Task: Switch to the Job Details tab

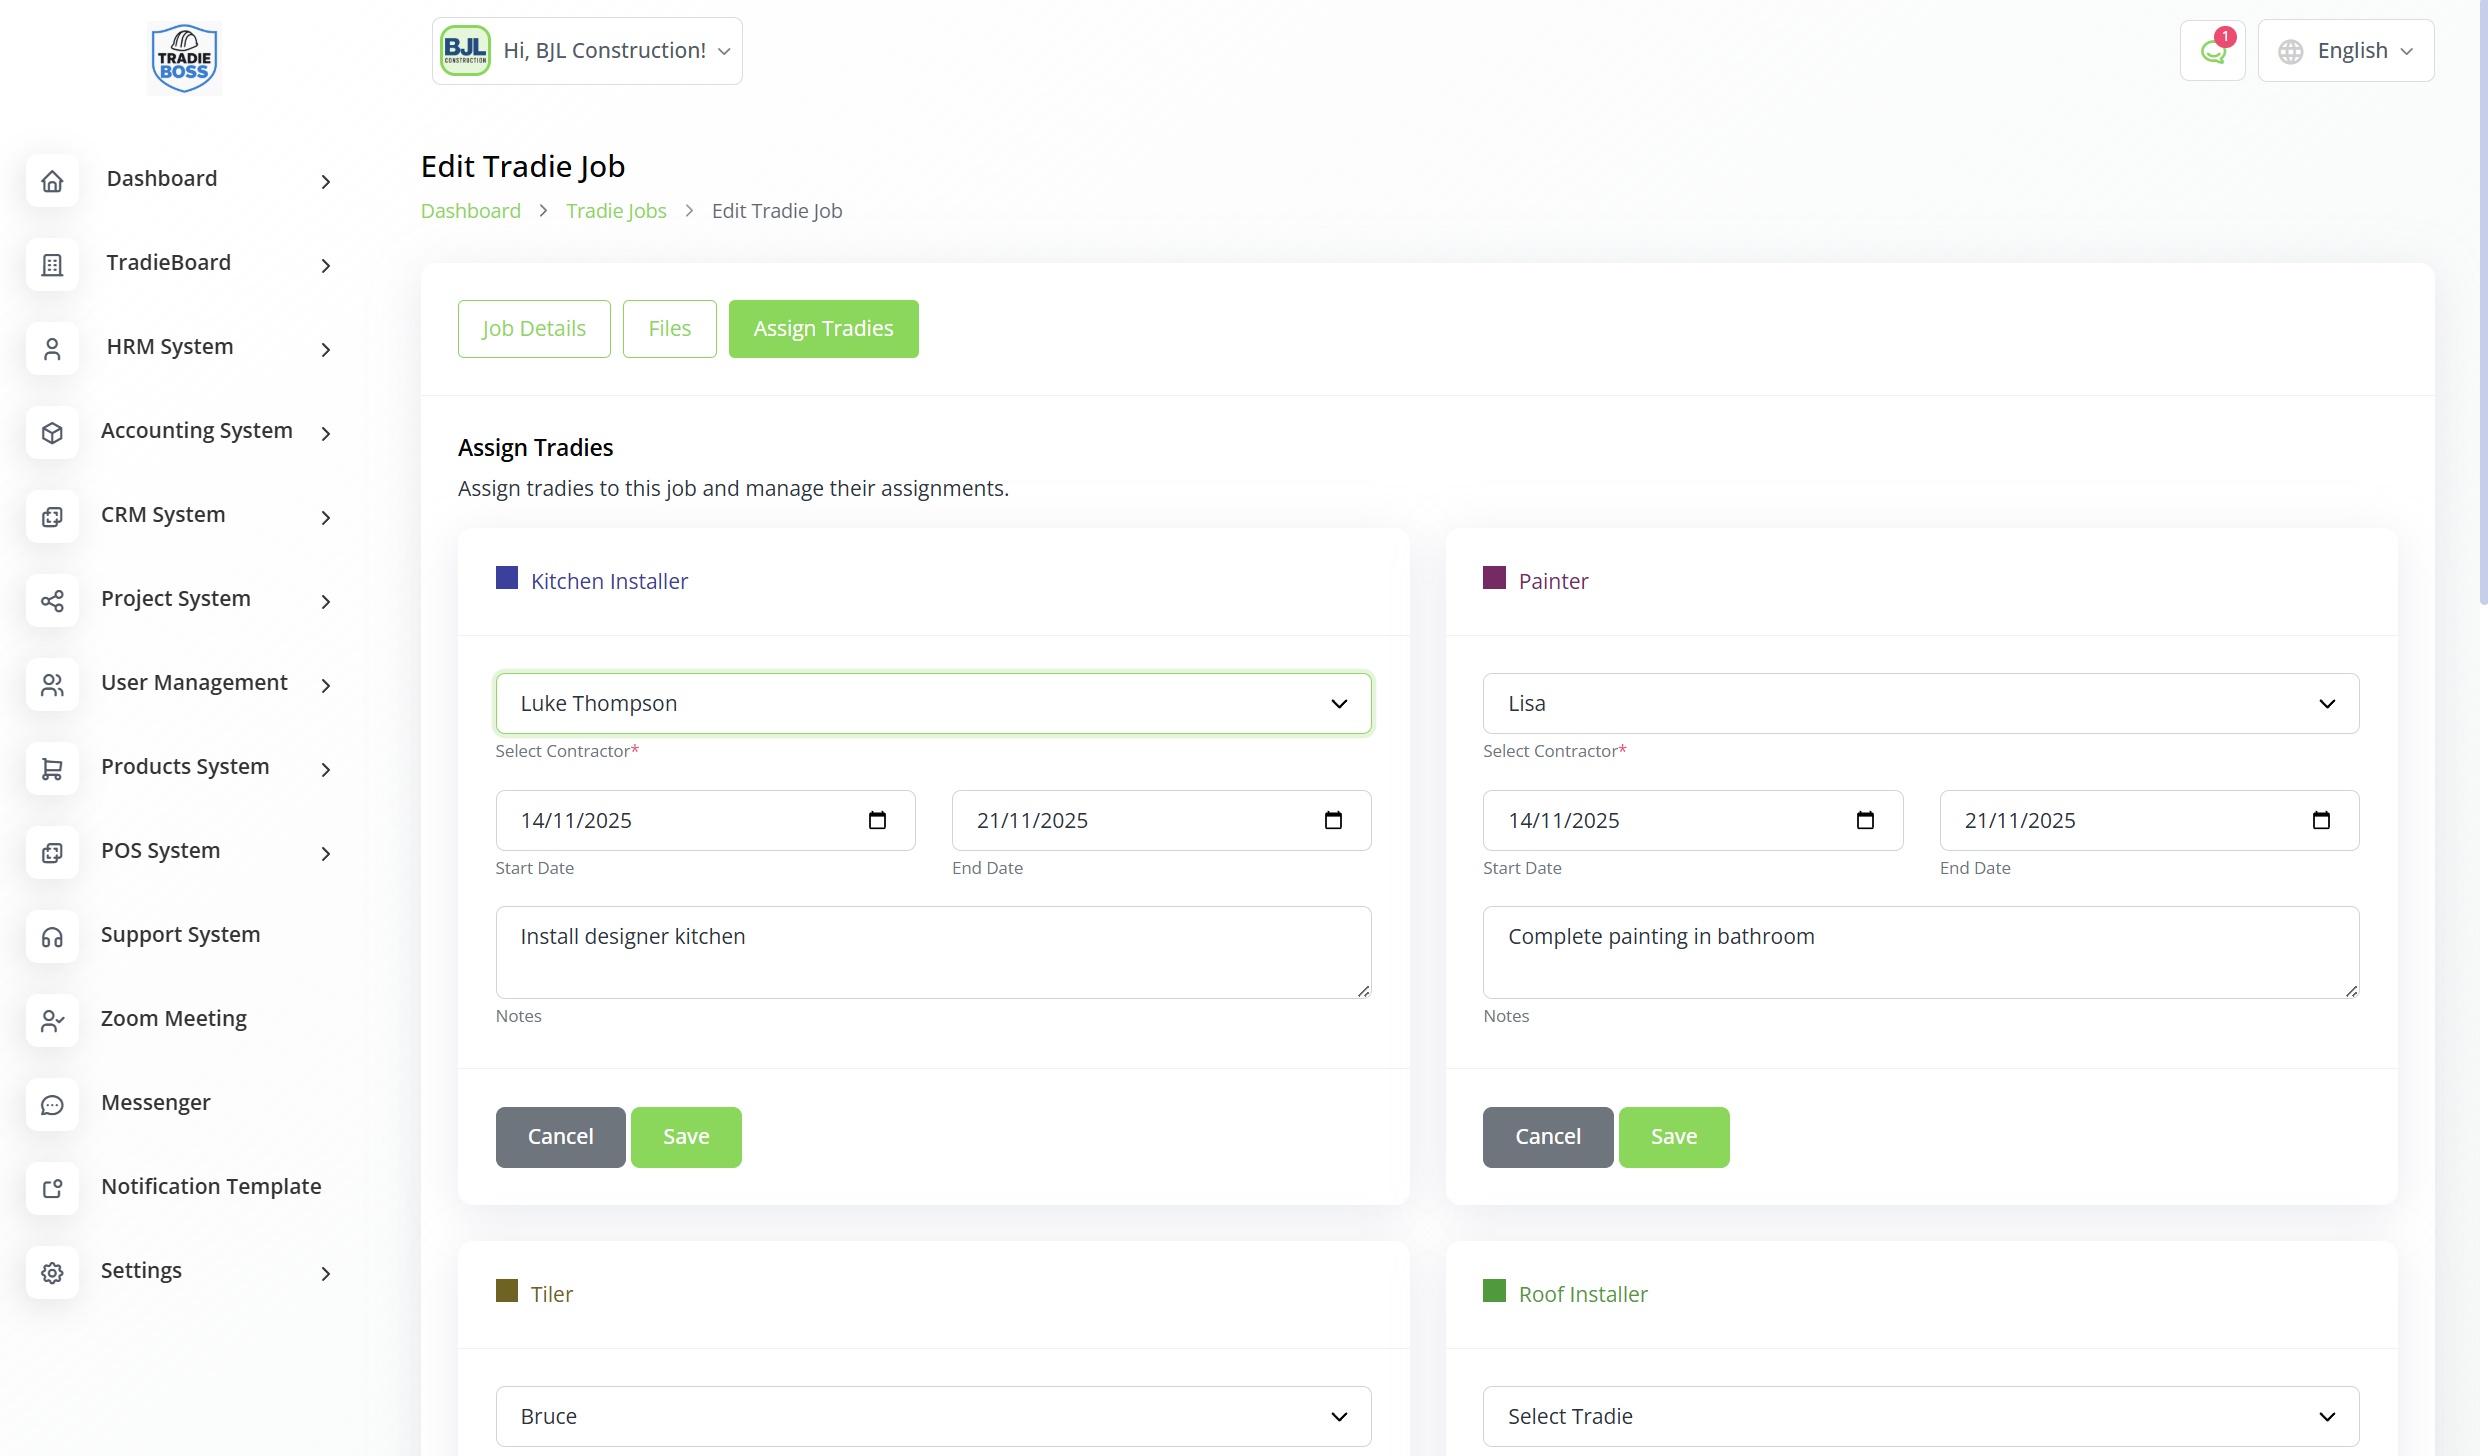Action: click(534, 328)
